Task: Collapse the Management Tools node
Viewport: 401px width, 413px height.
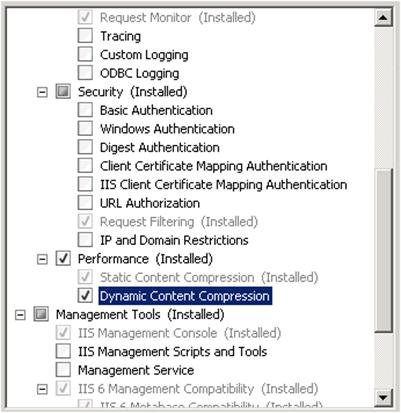Action: (20, 315)
